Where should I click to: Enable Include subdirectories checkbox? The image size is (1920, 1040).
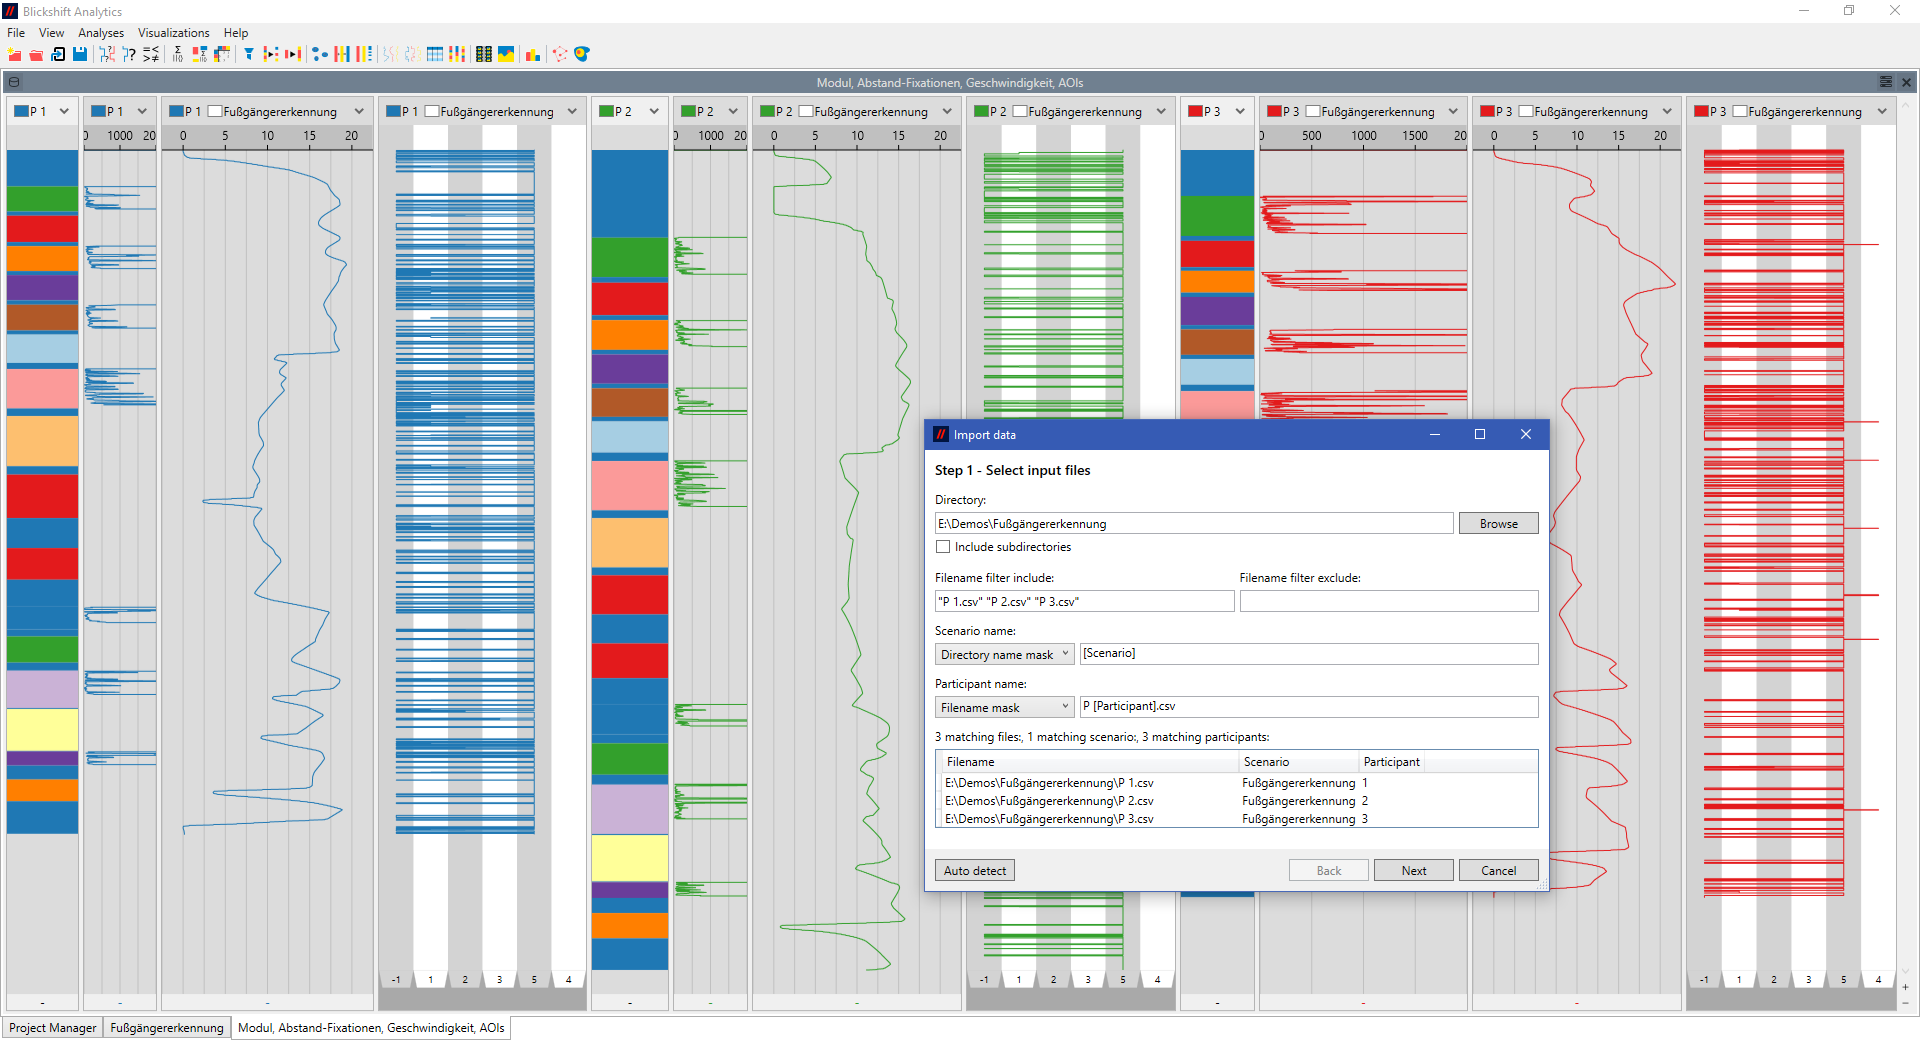coord(943,547)
